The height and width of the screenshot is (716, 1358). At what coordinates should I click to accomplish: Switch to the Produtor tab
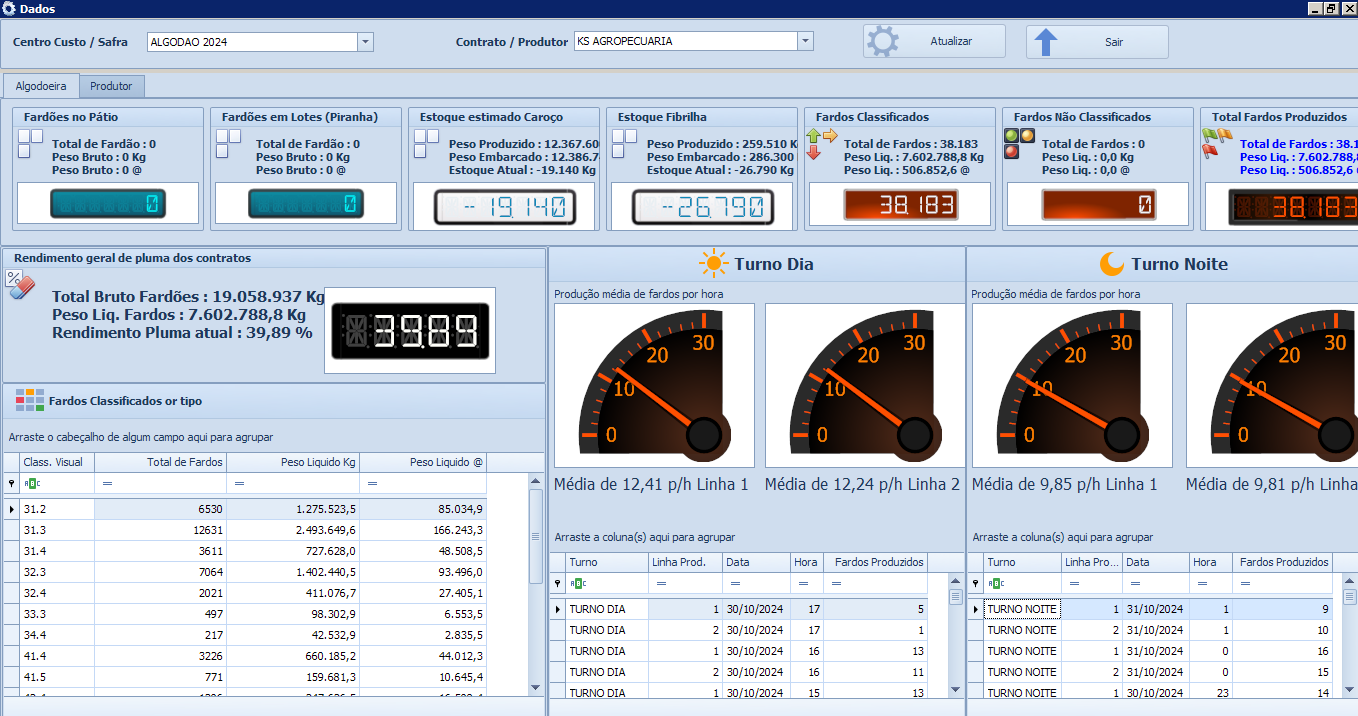112,86
